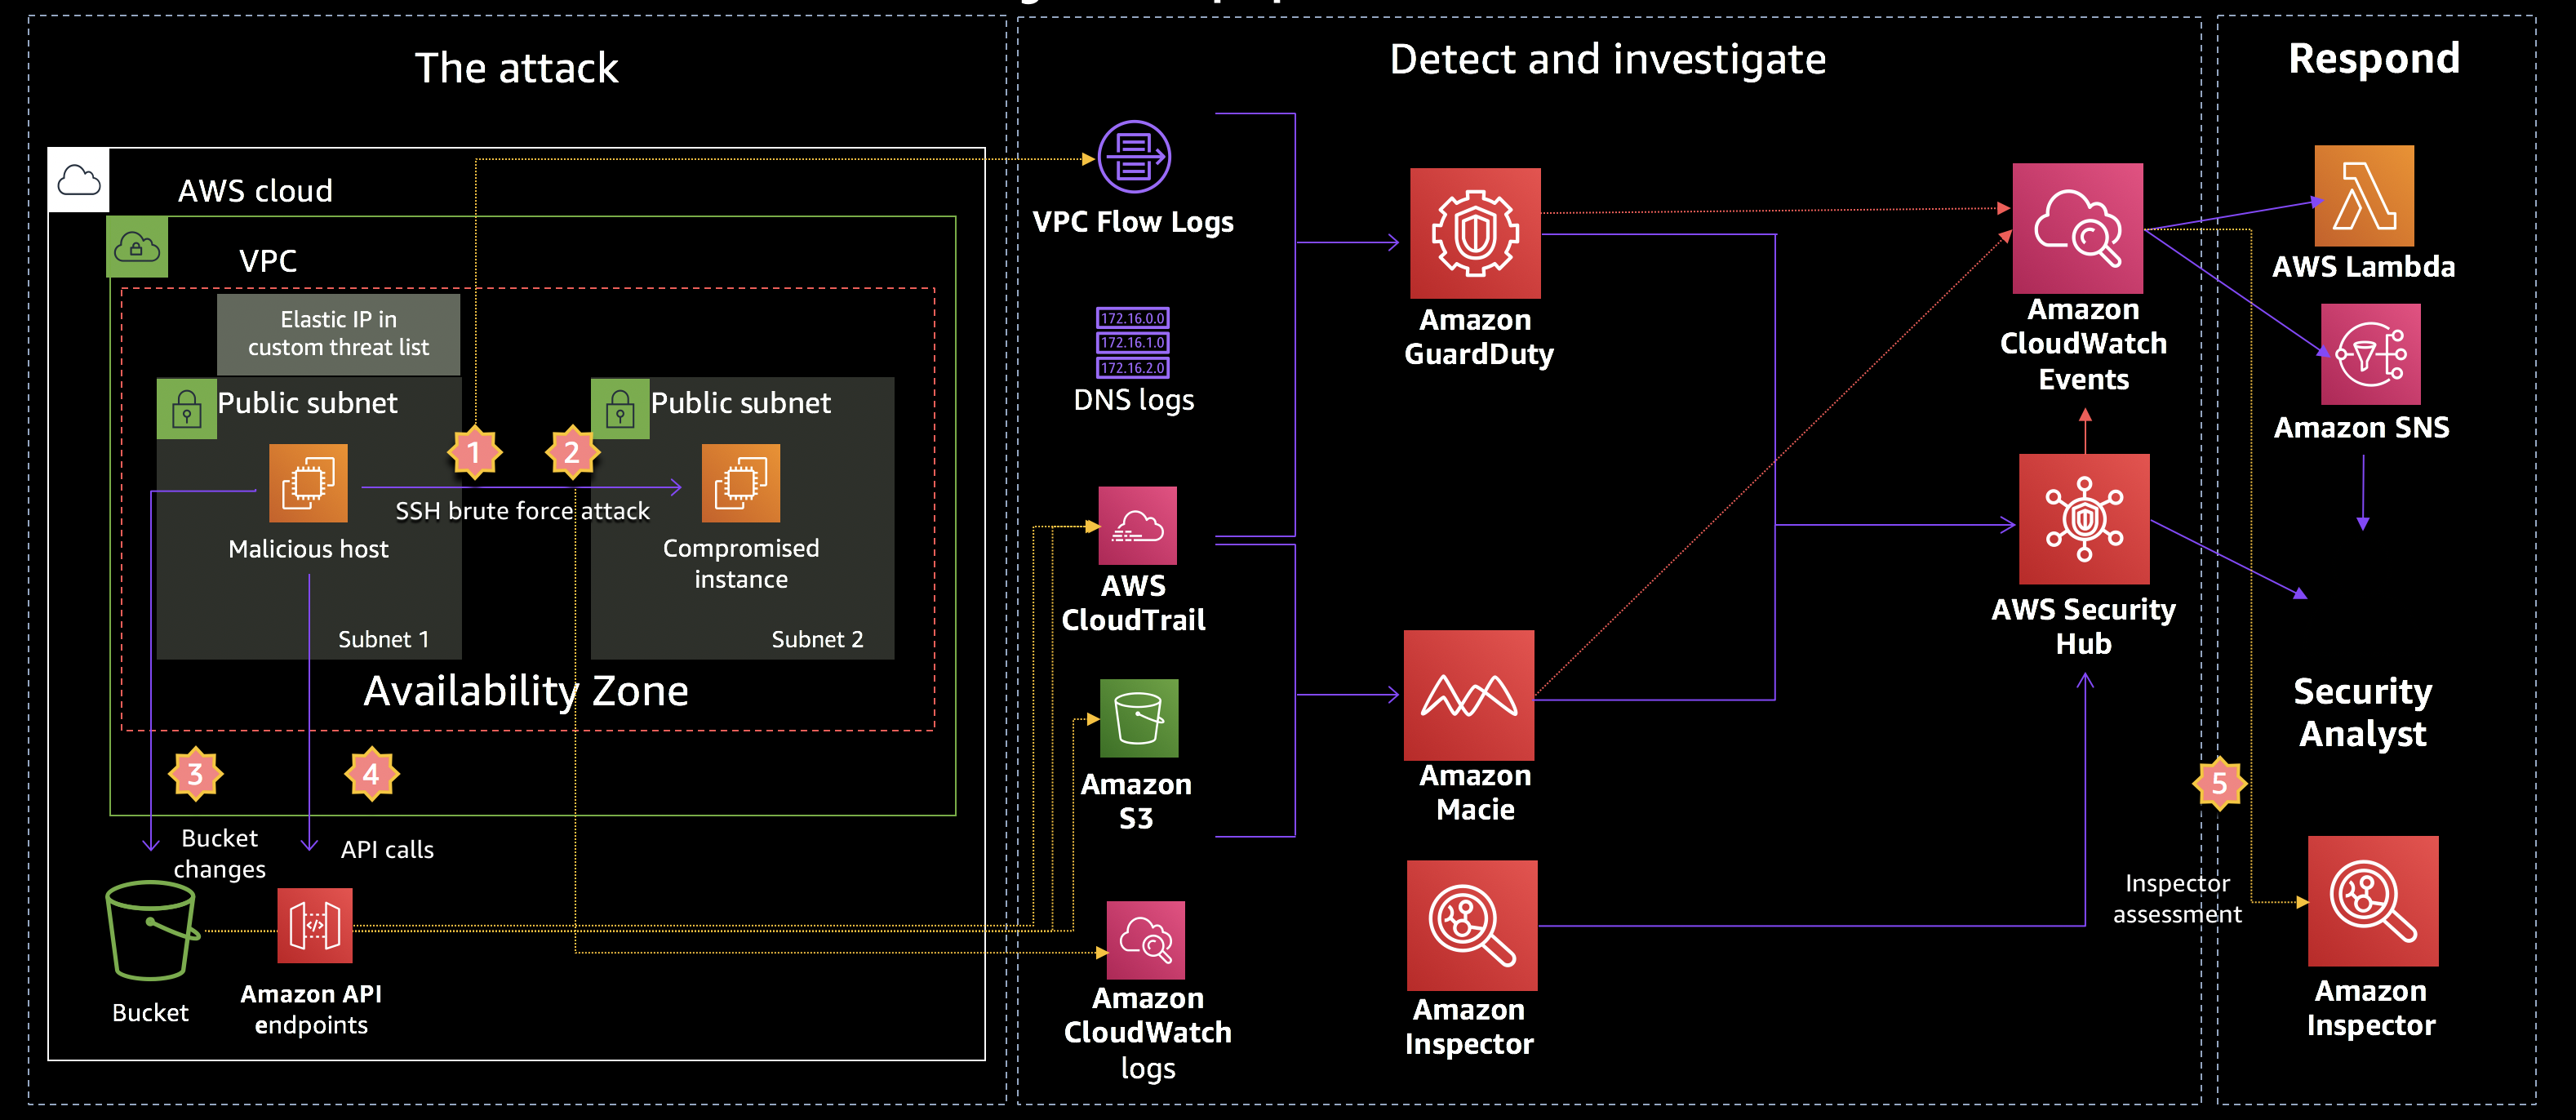Click the 'Respond' heading
This screenshot has width=2576, height=1120.
point(2374,59)
